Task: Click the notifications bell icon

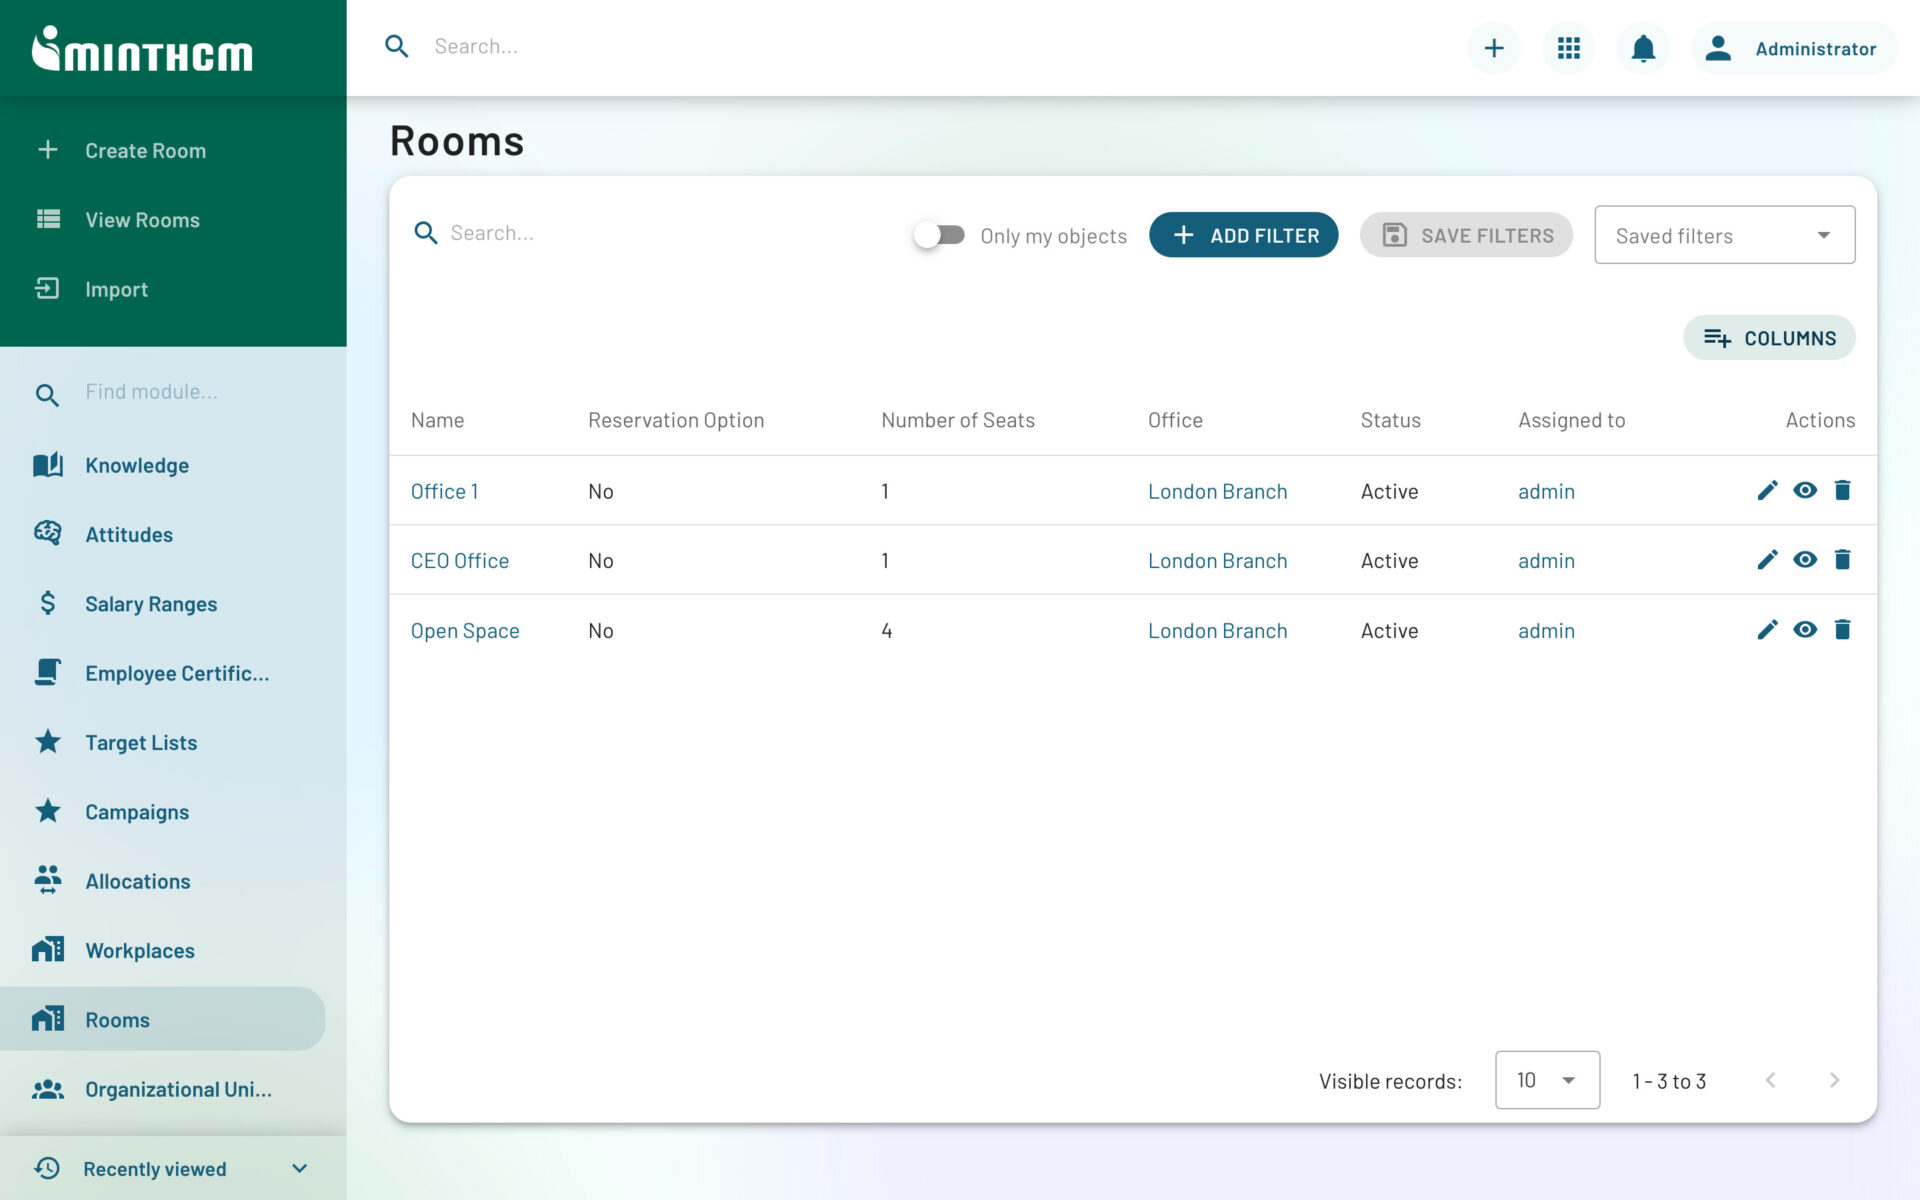Action: click(x=1642, y=47)
